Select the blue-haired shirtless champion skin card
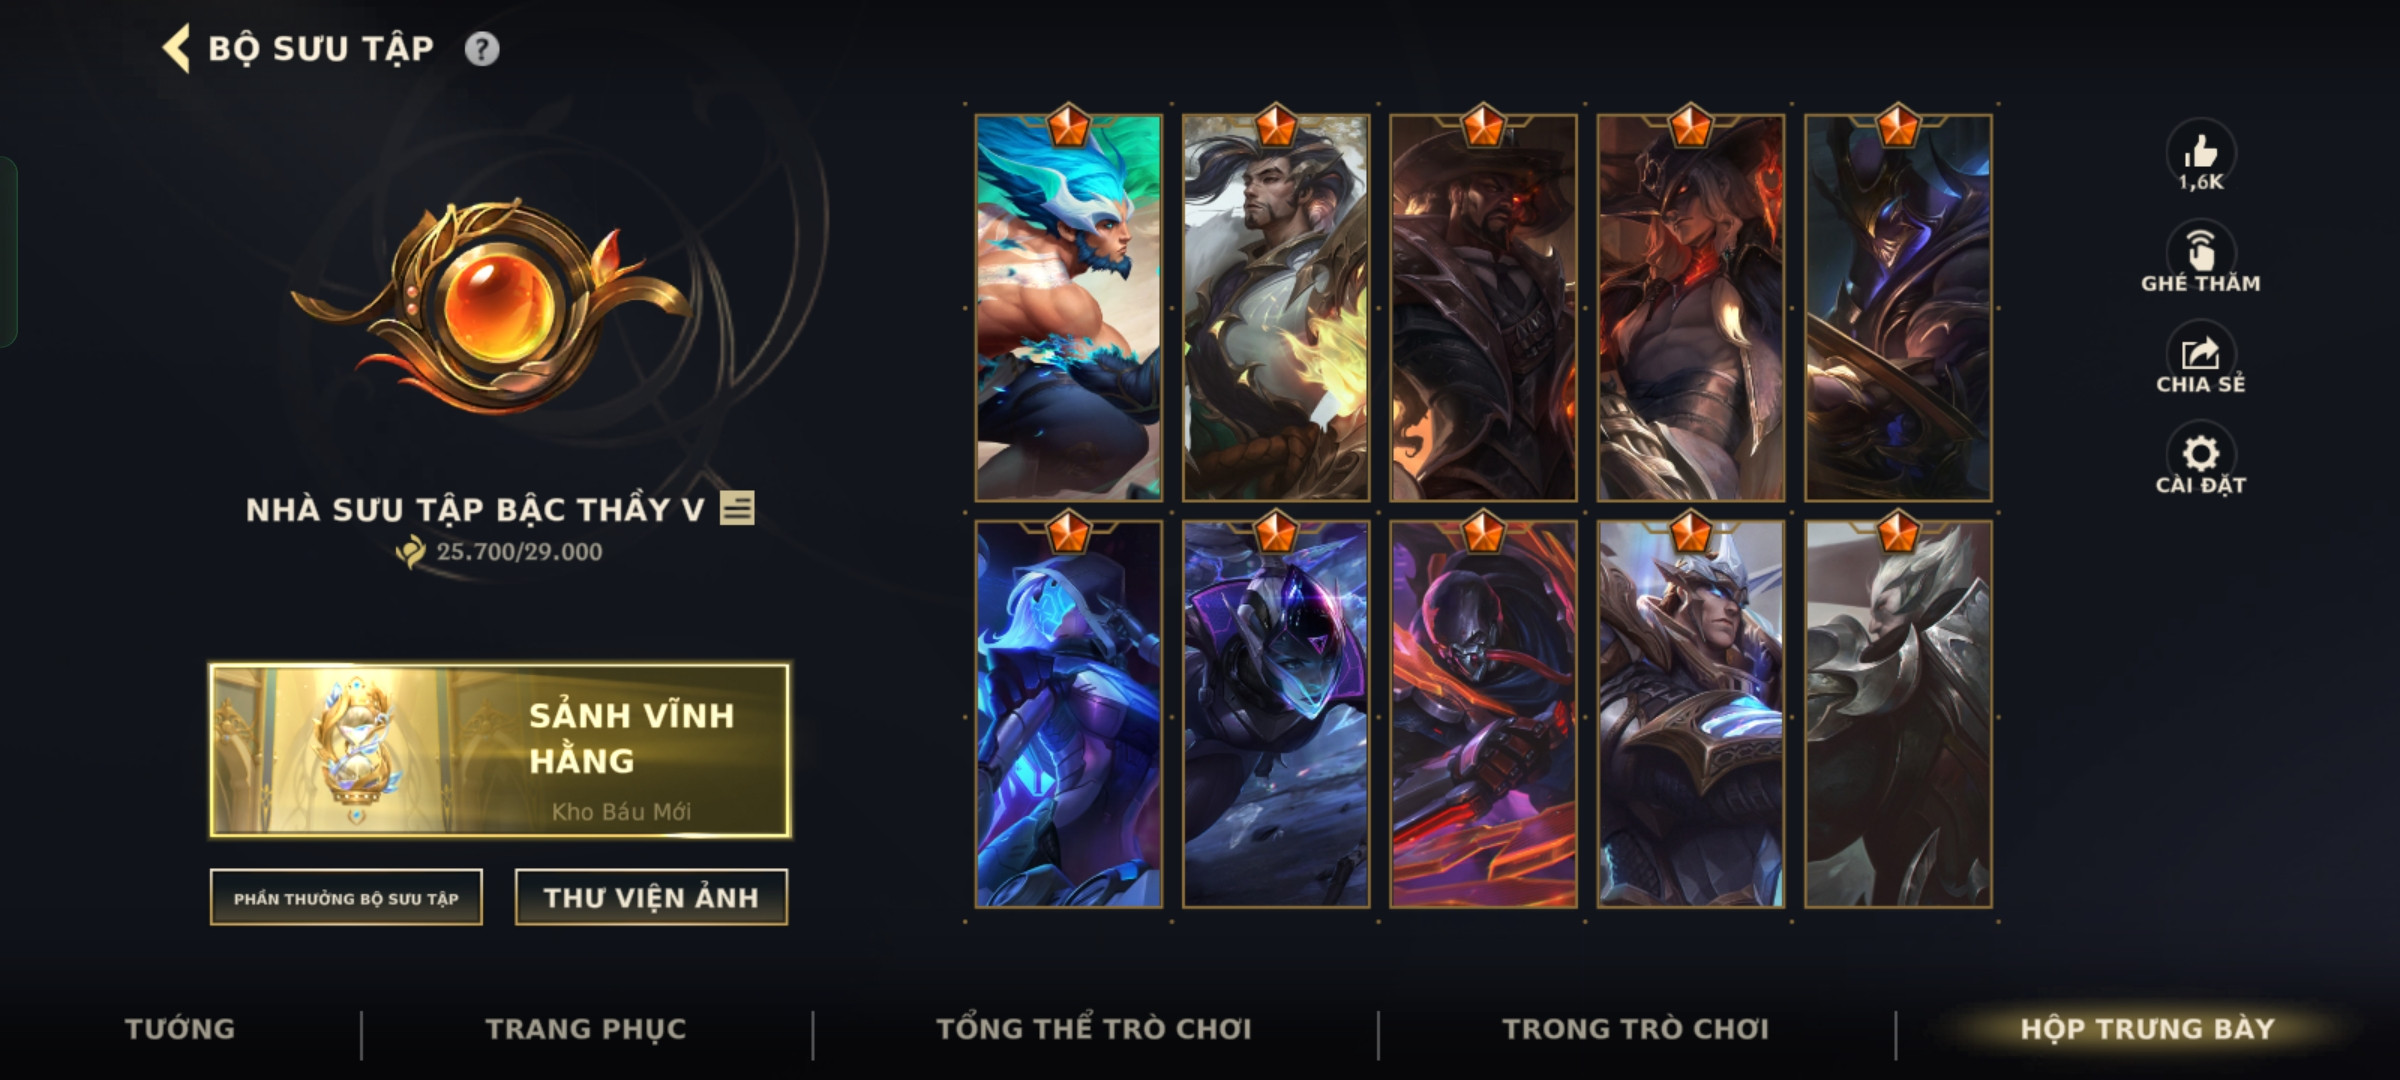Image resolution: width=2400 pixels, height=1080 pixels. coord(1069,307)
